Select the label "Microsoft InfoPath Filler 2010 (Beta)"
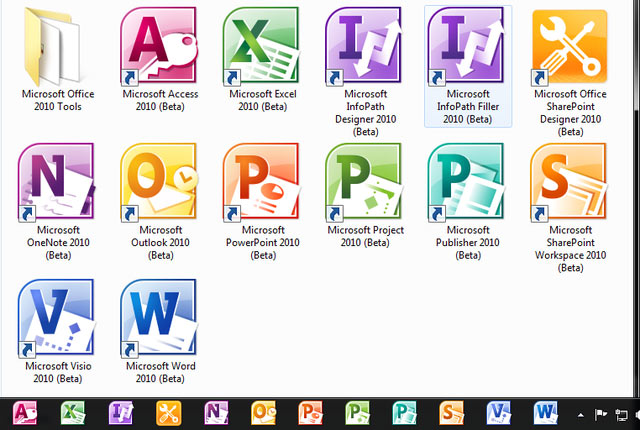This screenshot has height=430, width=640. click(x=468, y=106)
